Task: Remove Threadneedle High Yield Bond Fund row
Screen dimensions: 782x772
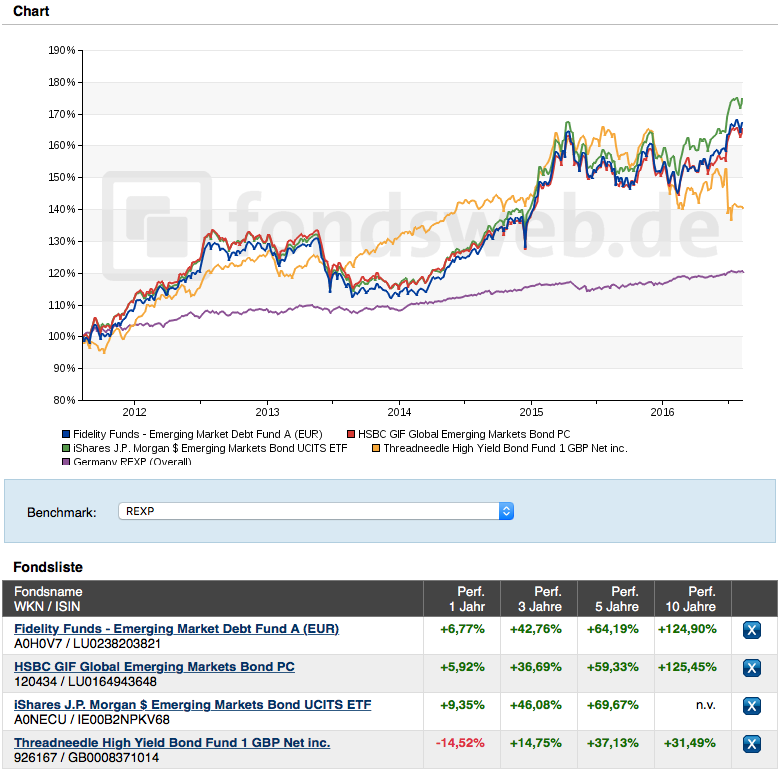Action: point(753,744)
